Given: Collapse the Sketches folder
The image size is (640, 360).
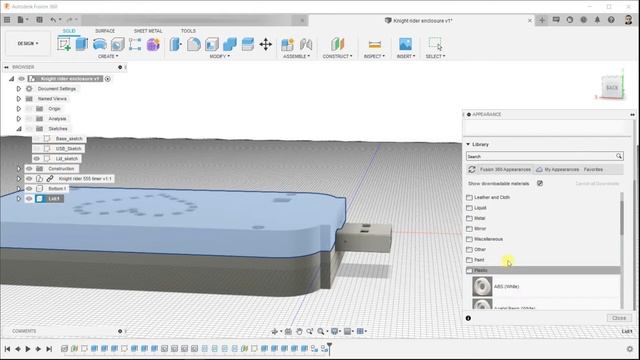Looking at the screenshot, I should [18, 129].
